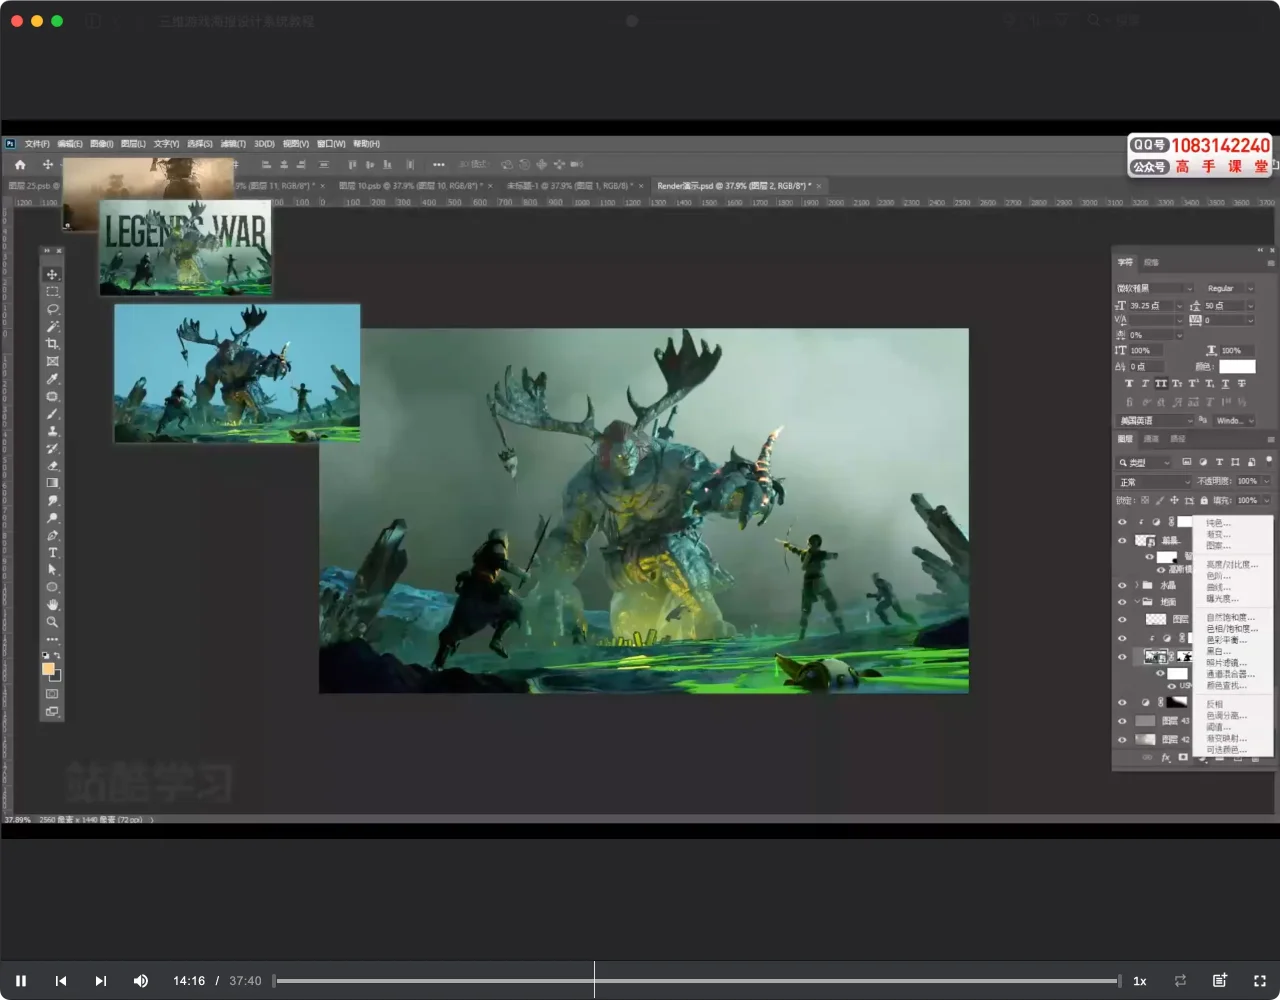
Task: Choose 曲线... from adjustment menu
Action: tap(1219, 587)
